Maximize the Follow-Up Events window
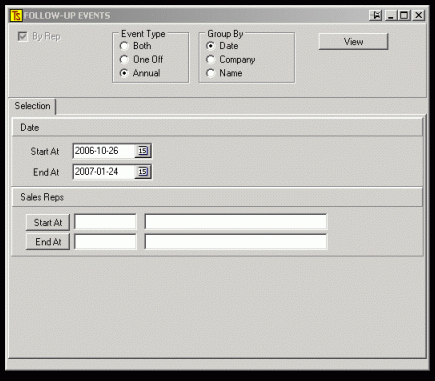The width and height of the screenshot is (435, 381). (x=404, y=15)
